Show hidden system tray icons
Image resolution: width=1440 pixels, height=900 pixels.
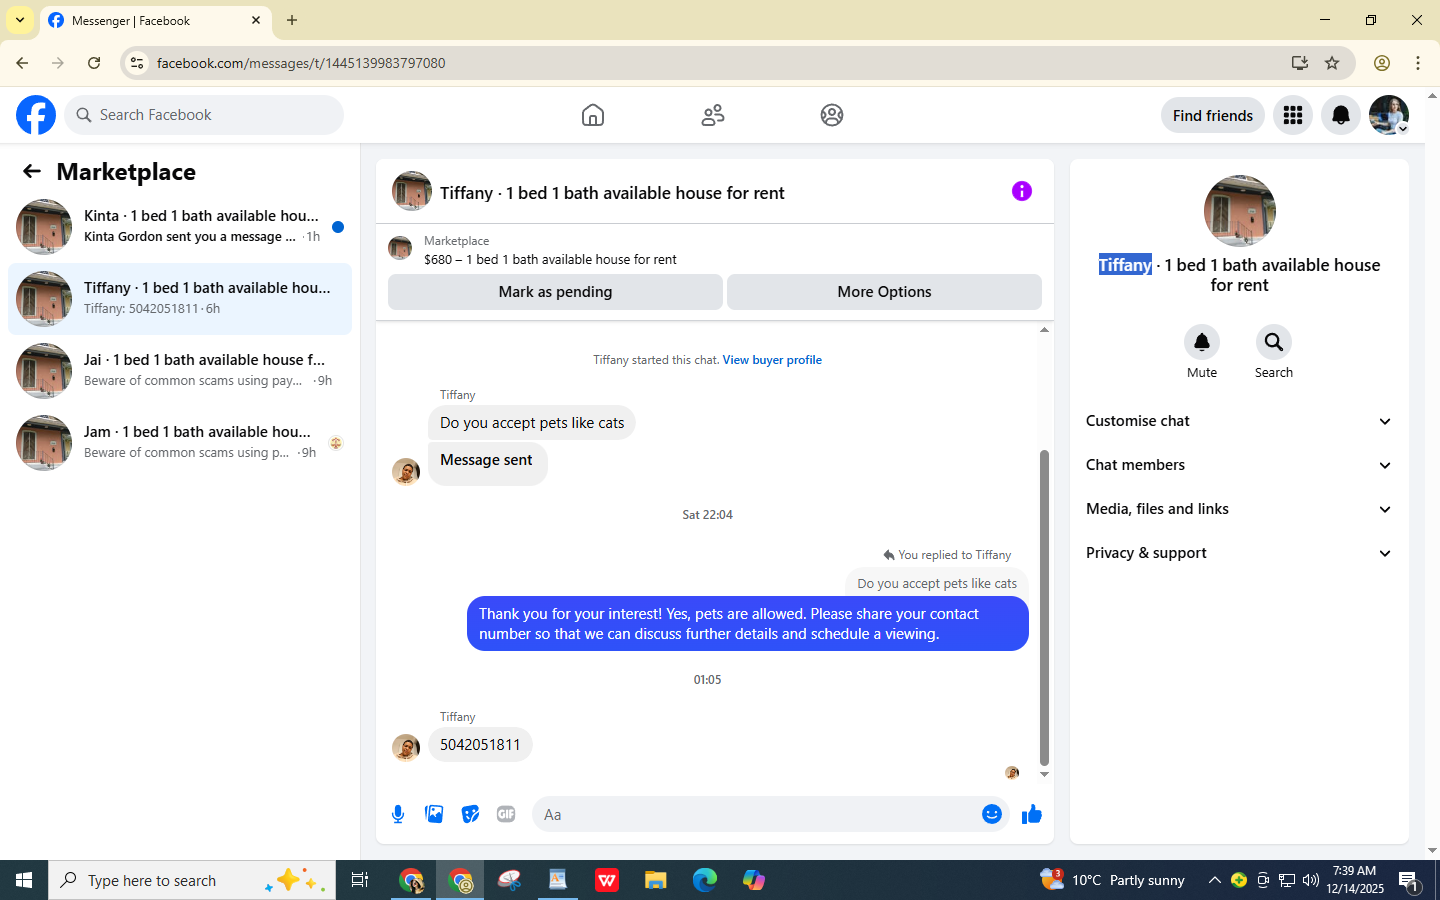point(1215,880)
